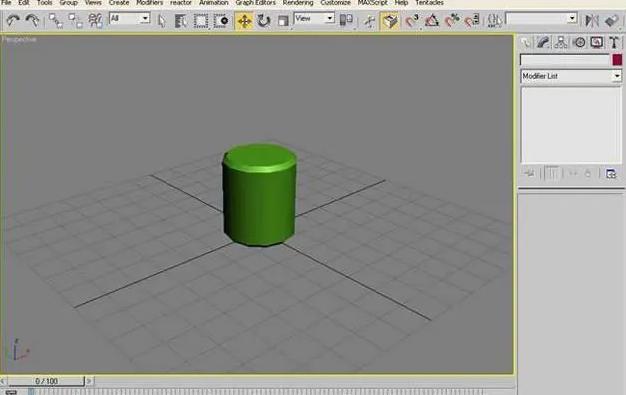Select the green cylinder object in viewport

pos(260,196)
